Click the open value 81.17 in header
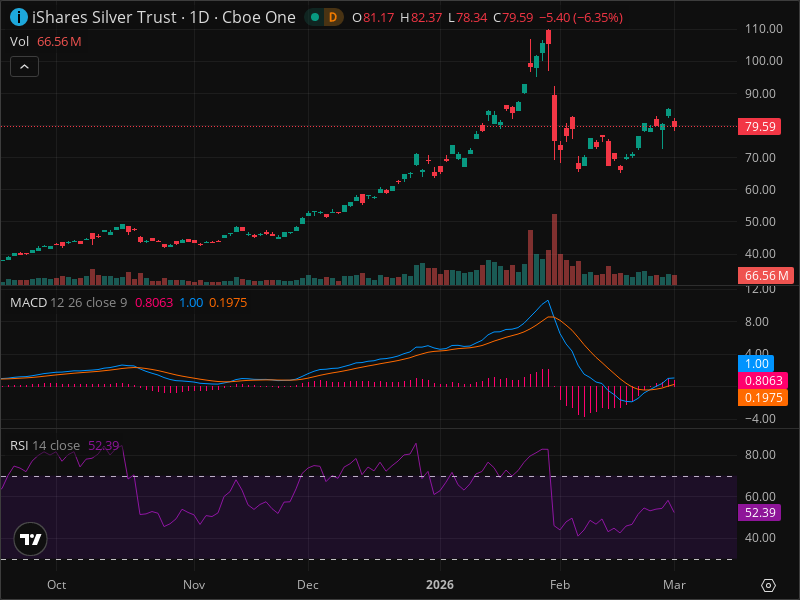The width and height of the screenshot is (800, 600). coord(378,18)
